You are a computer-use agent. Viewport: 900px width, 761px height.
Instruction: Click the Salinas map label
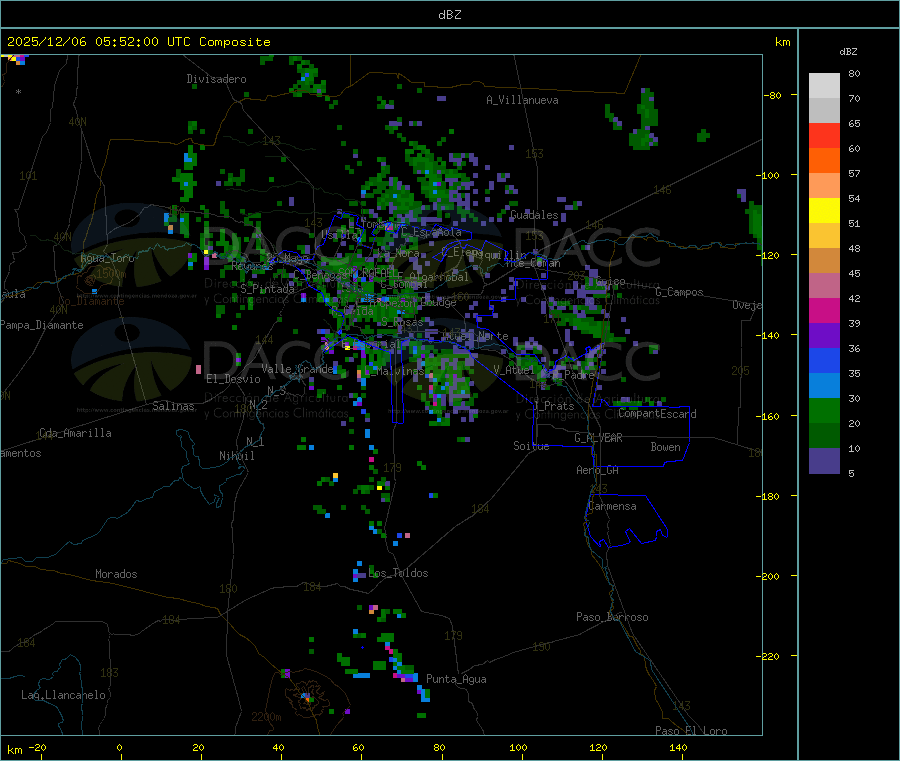click(173, 406)
